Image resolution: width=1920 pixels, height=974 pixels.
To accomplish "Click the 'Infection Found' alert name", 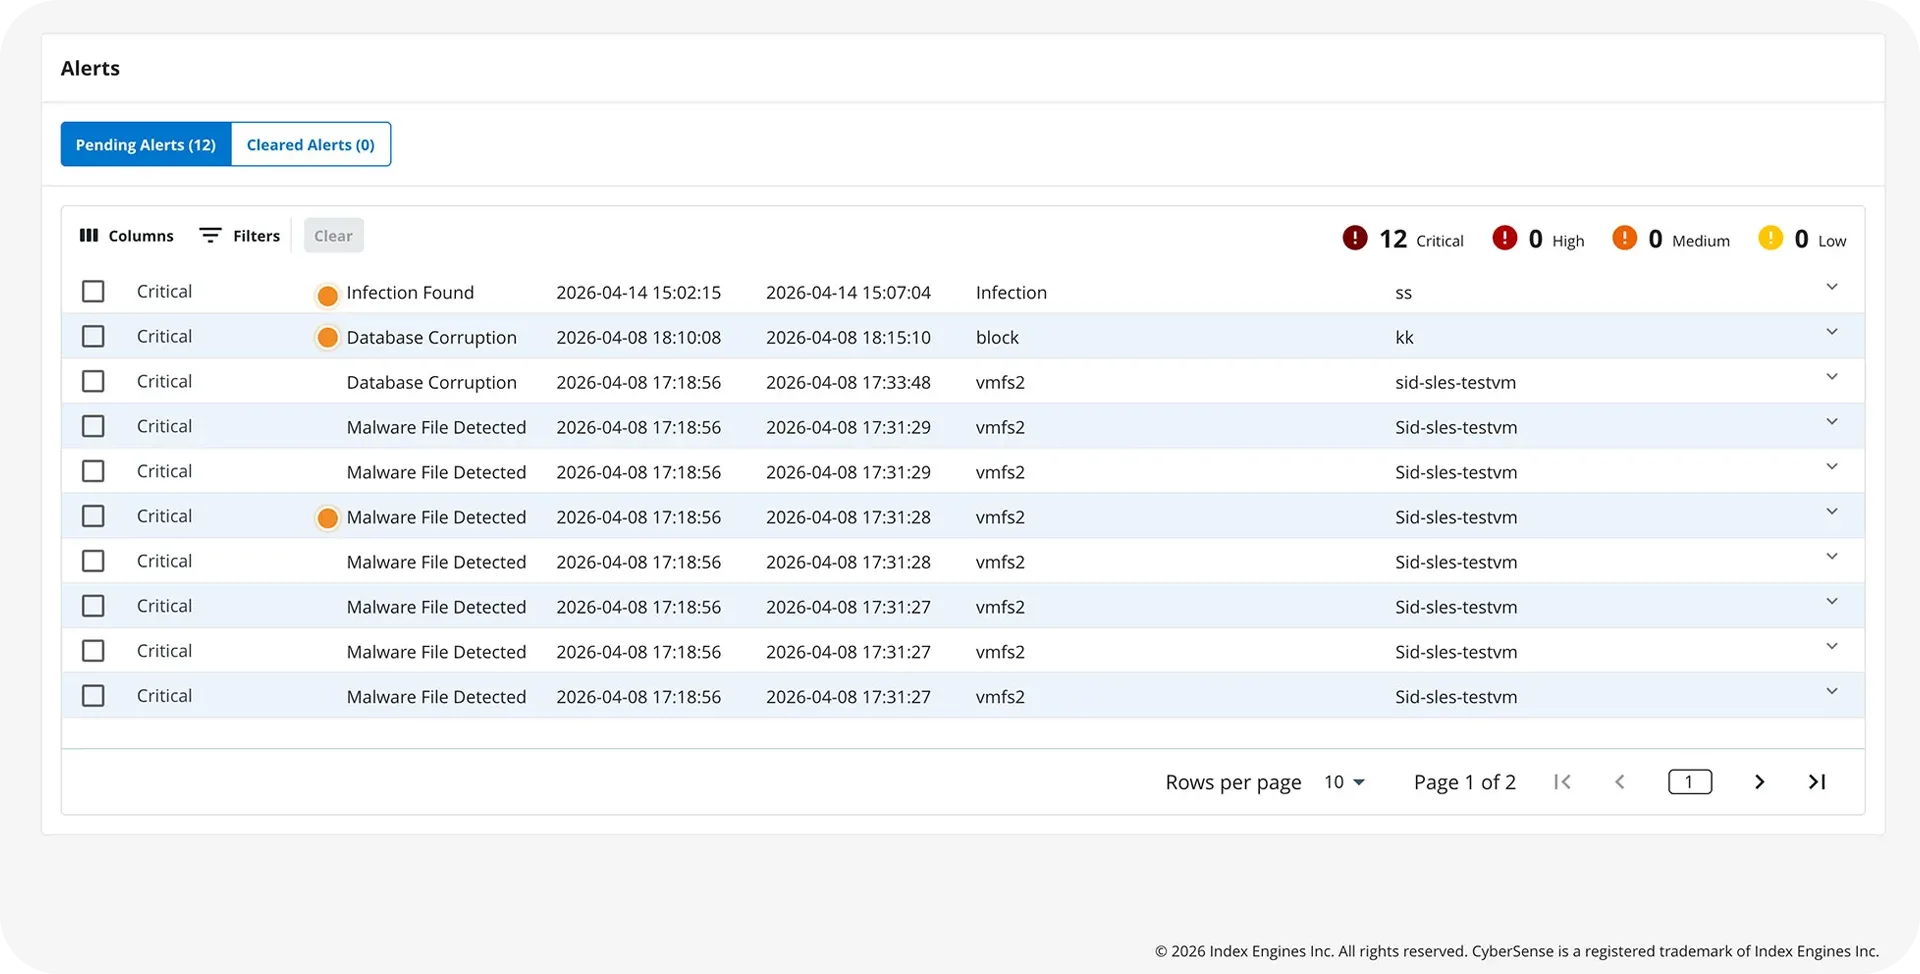I will tap(410, 293).
